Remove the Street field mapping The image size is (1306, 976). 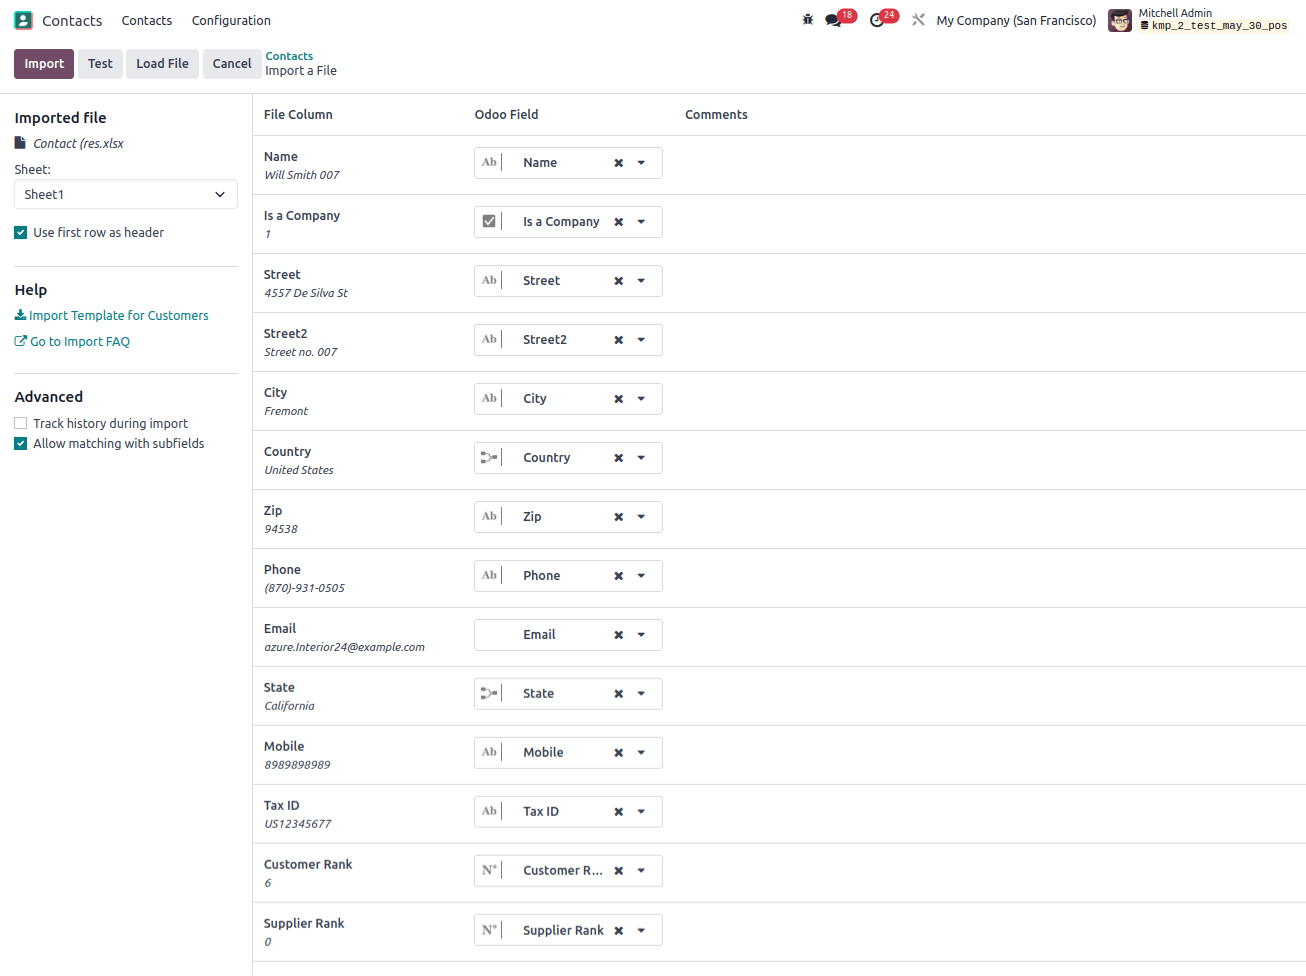click(x=619, y=281)
